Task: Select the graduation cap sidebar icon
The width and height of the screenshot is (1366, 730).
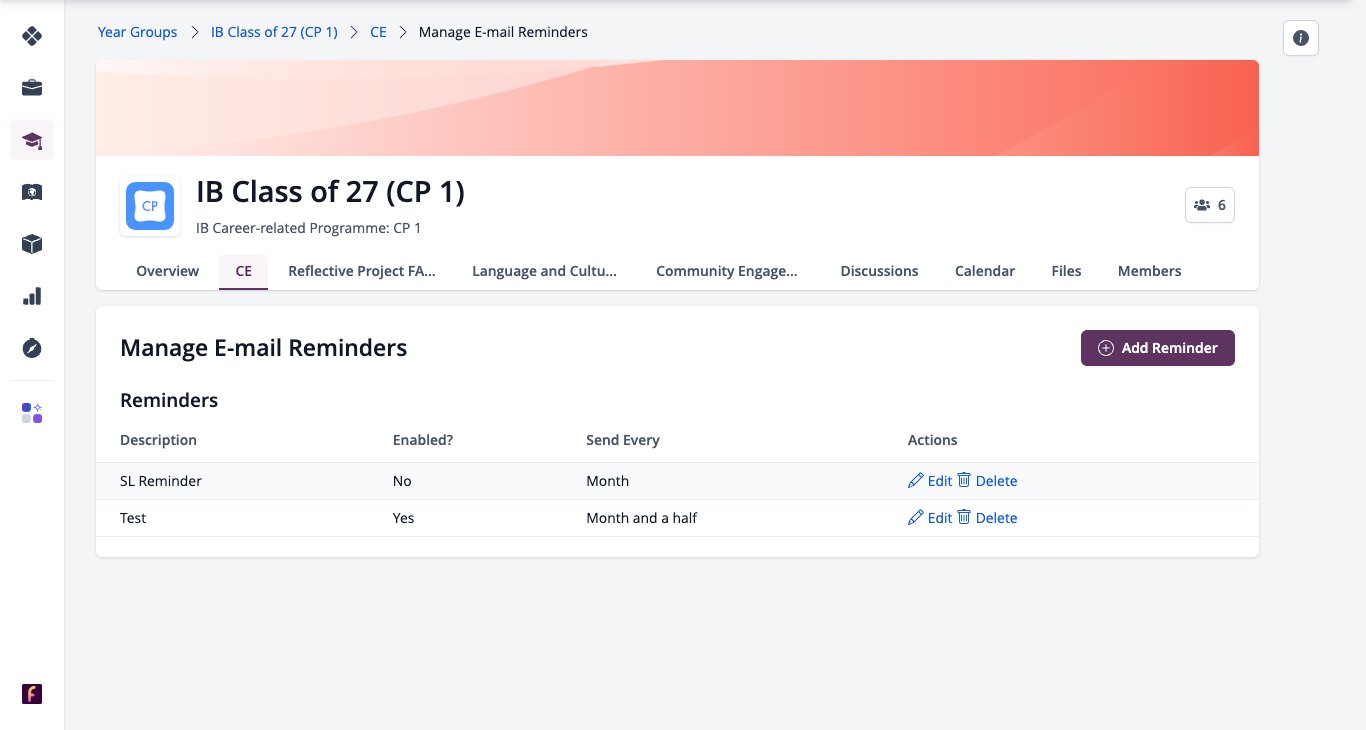Action: (x=32, y=140)
